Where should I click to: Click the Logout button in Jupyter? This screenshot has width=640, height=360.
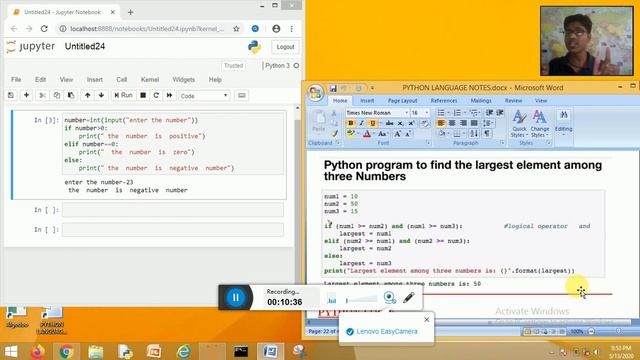tap(285, 47)
